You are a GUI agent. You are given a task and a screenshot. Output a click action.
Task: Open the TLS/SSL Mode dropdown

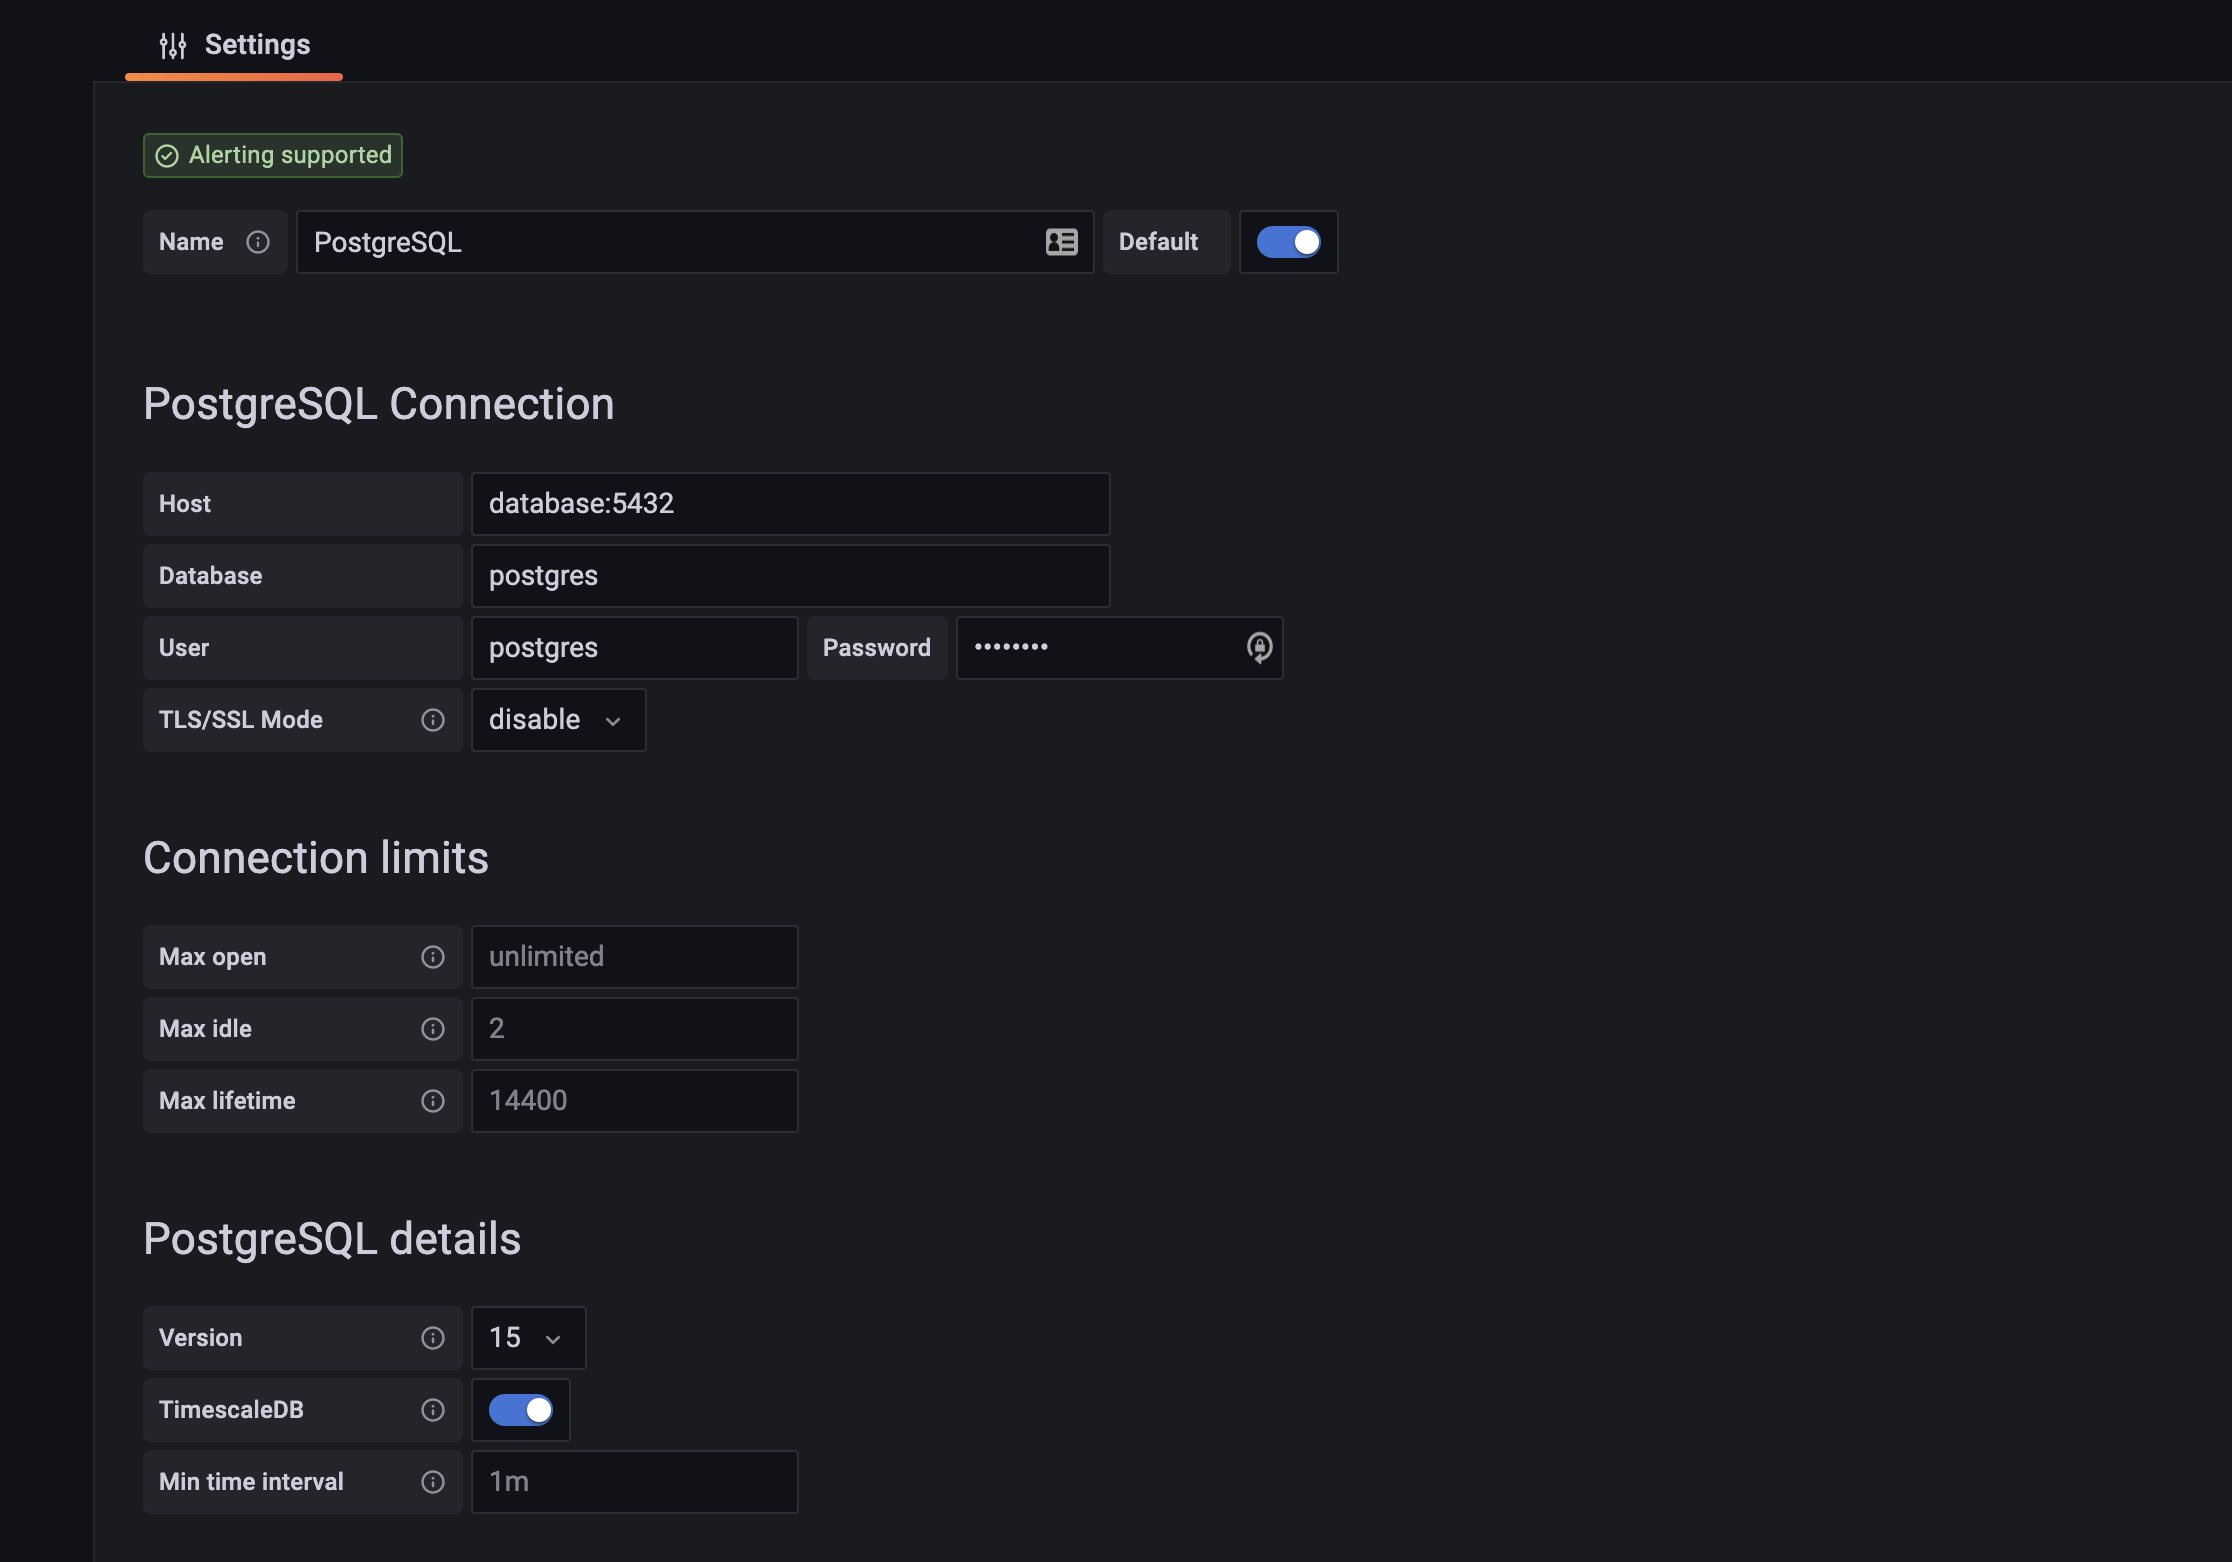(558, 720)
